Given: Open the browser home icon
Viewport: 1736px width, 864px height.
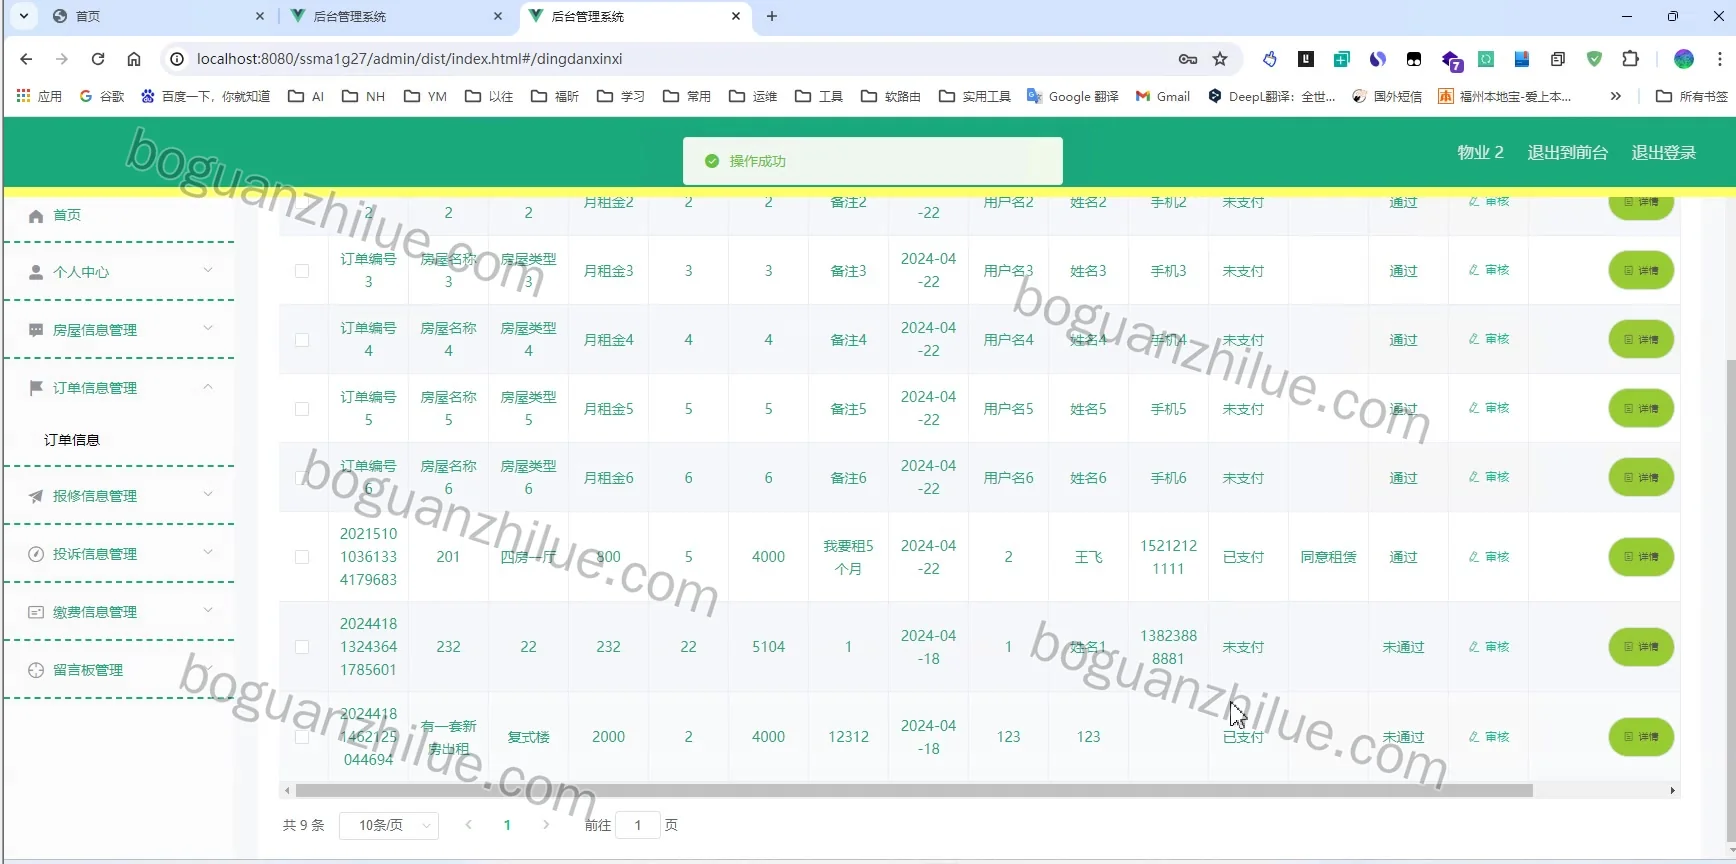Looking at the screenshot, I should pyautogui.click(x=134, y=59).
